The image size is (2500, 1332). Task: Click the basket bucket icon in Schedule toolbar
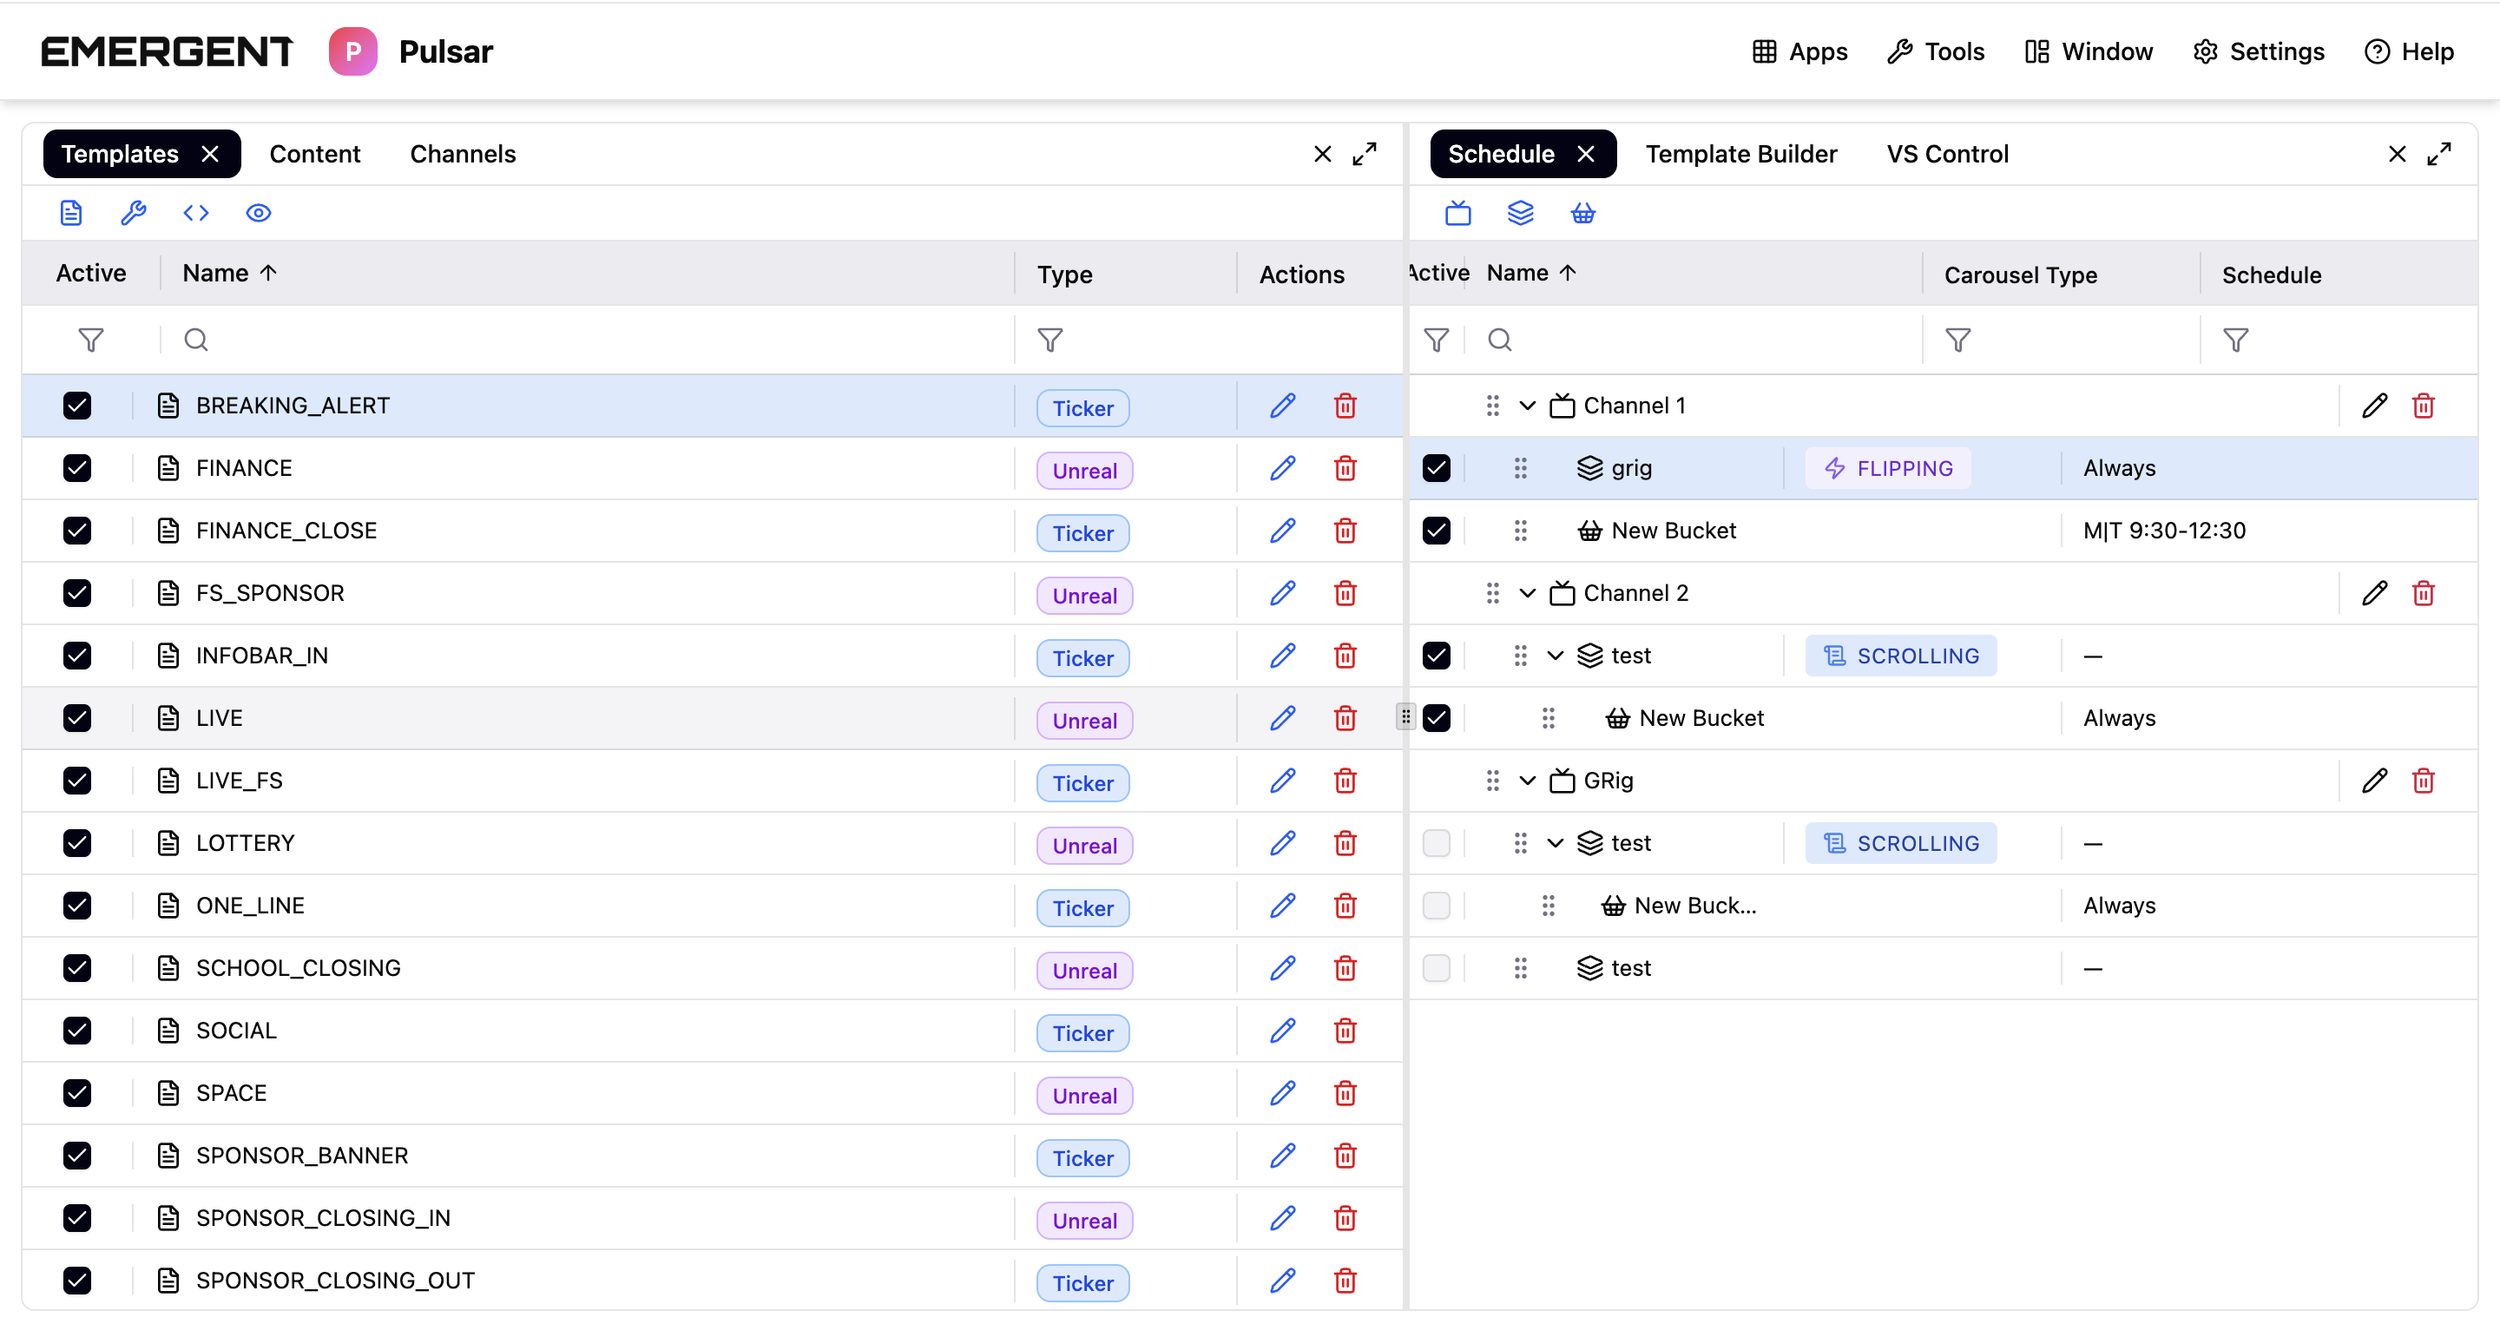1583,213
